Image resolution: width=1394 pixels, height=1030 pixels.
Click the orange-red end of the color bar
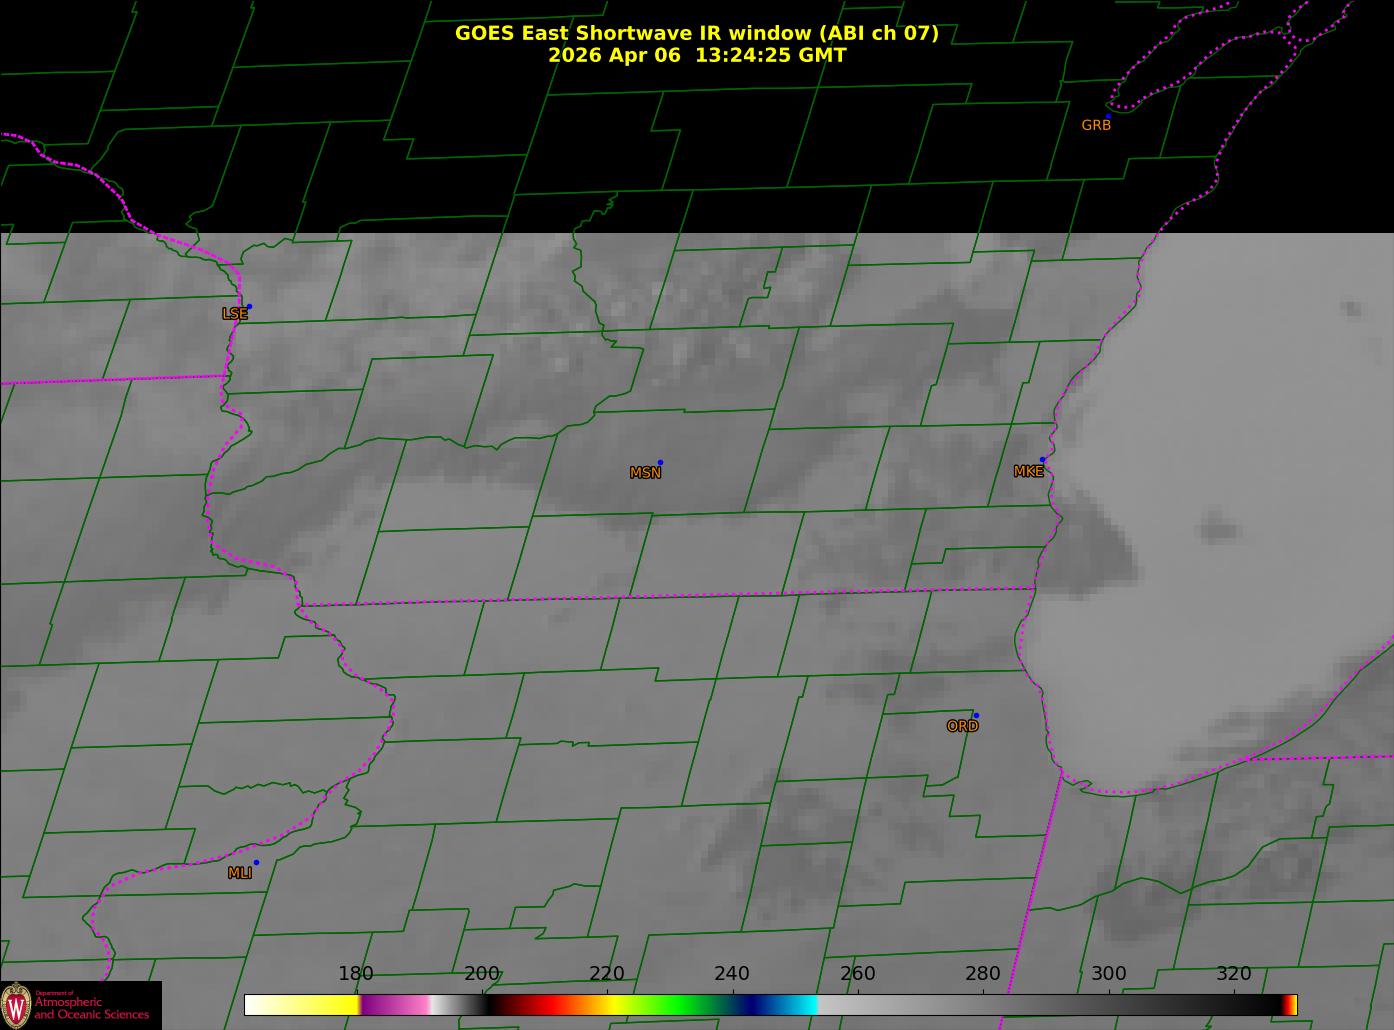click(1291, 1004)
